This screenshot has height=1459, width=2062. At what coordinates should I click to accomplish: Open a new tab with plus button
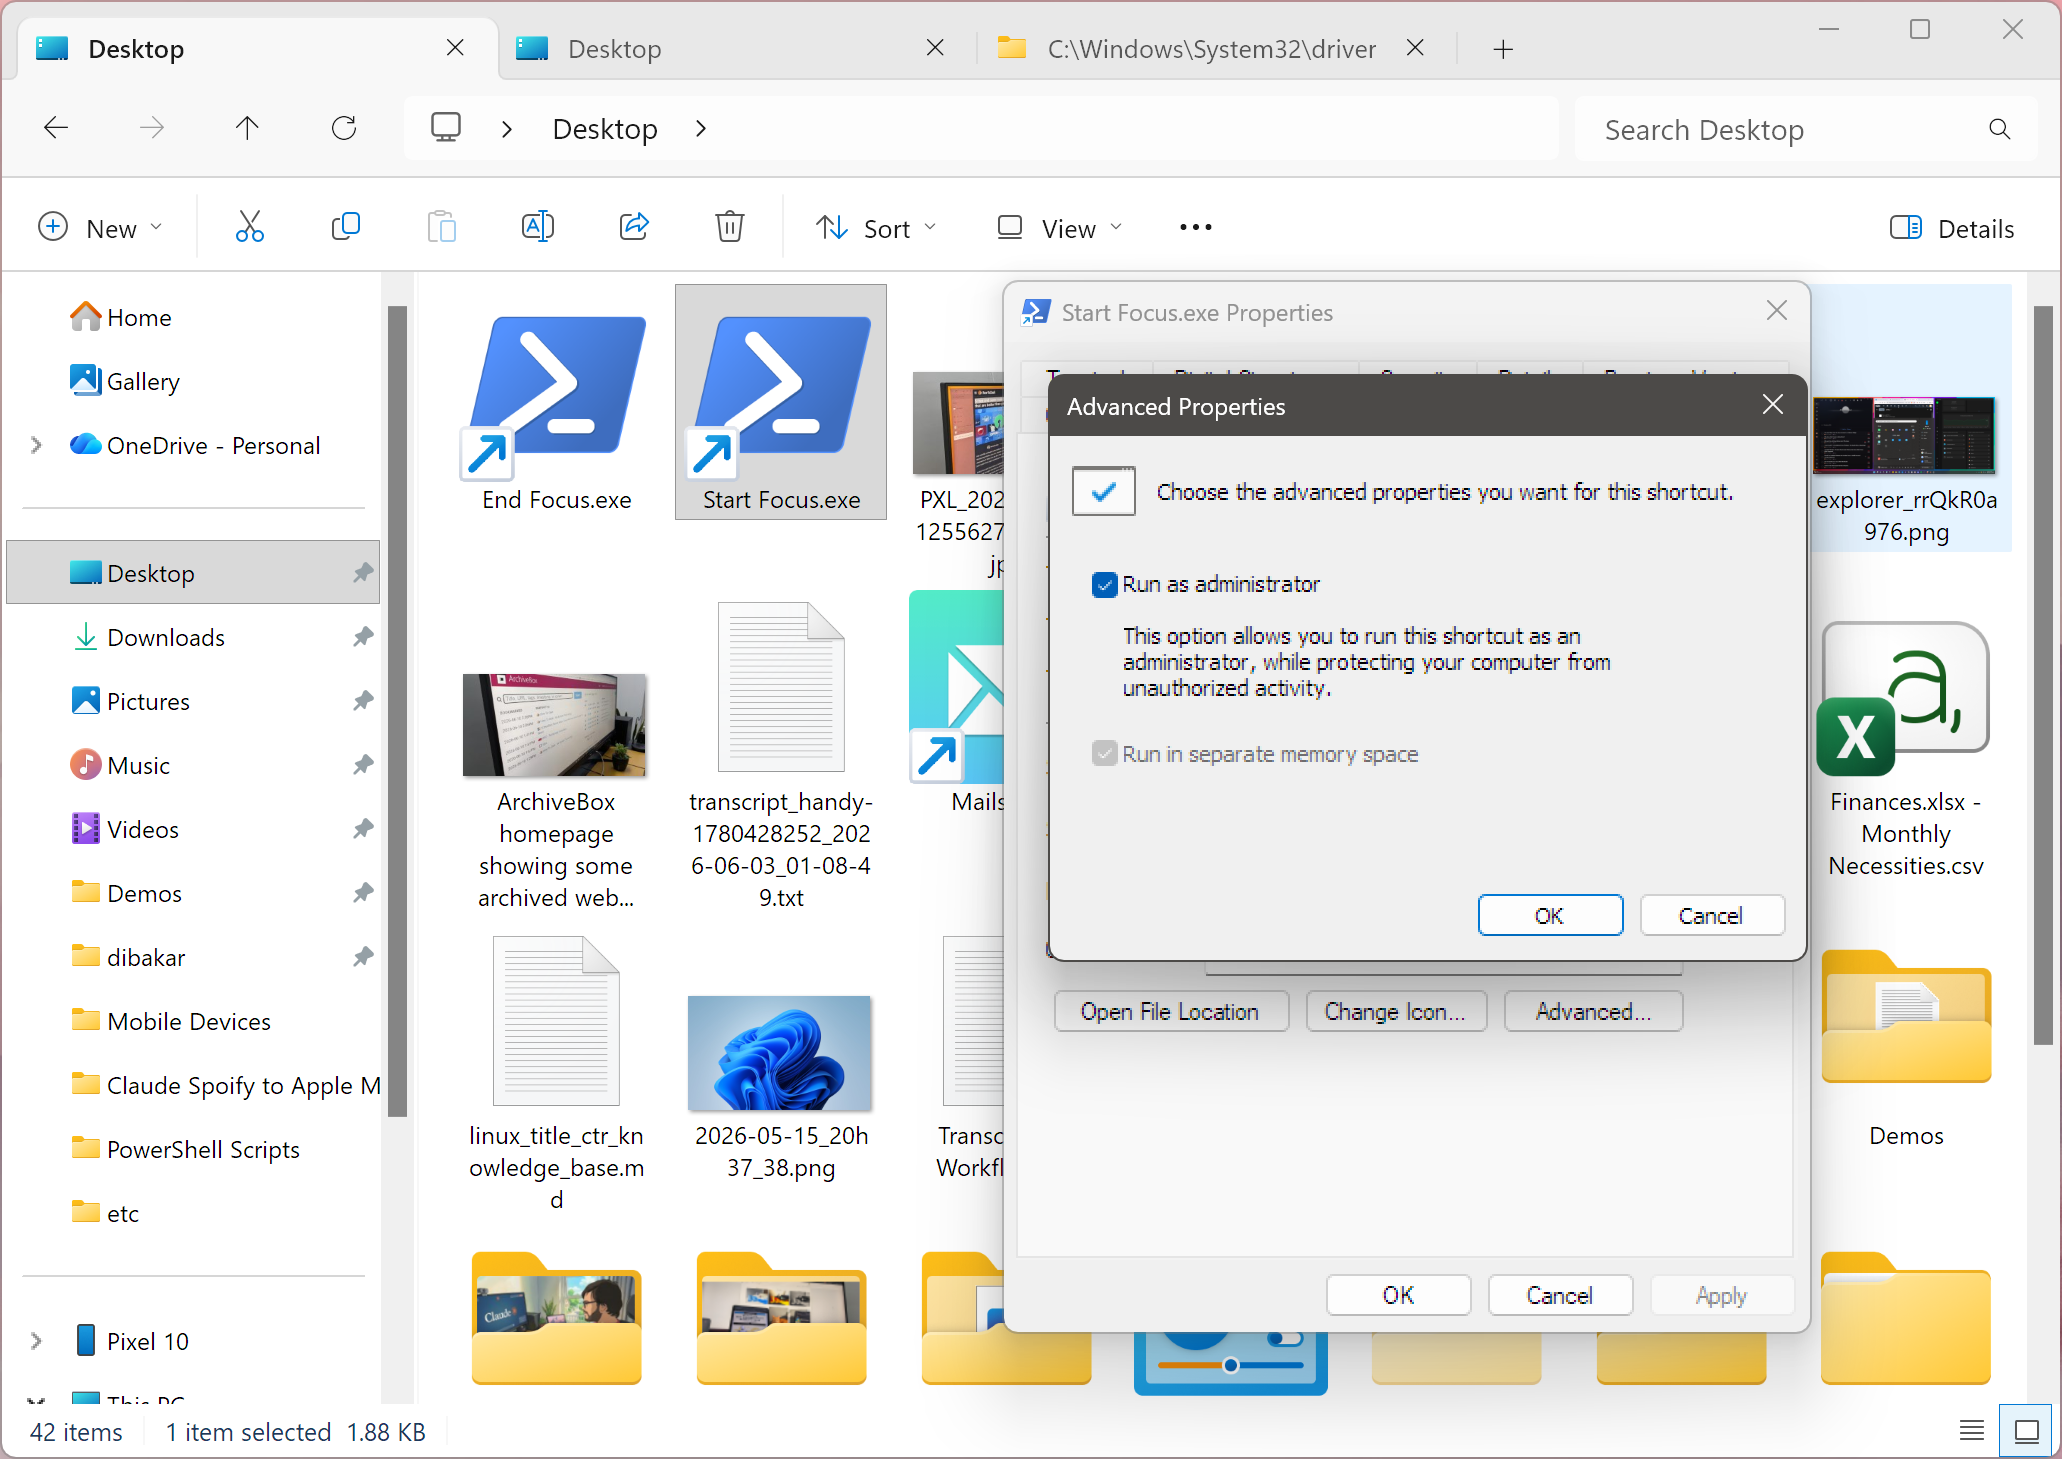pyautogui.click(x=1503, y=49)
